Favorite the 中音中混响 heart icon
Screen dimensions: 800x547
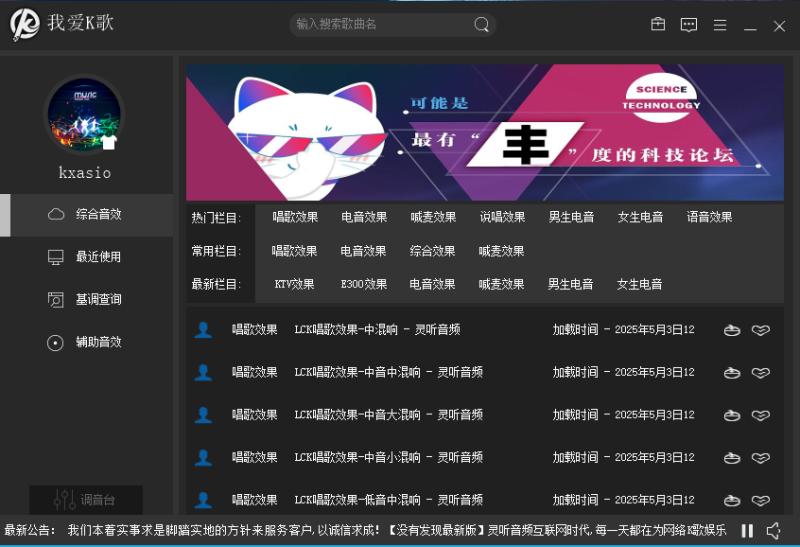(x=761, y=373)
